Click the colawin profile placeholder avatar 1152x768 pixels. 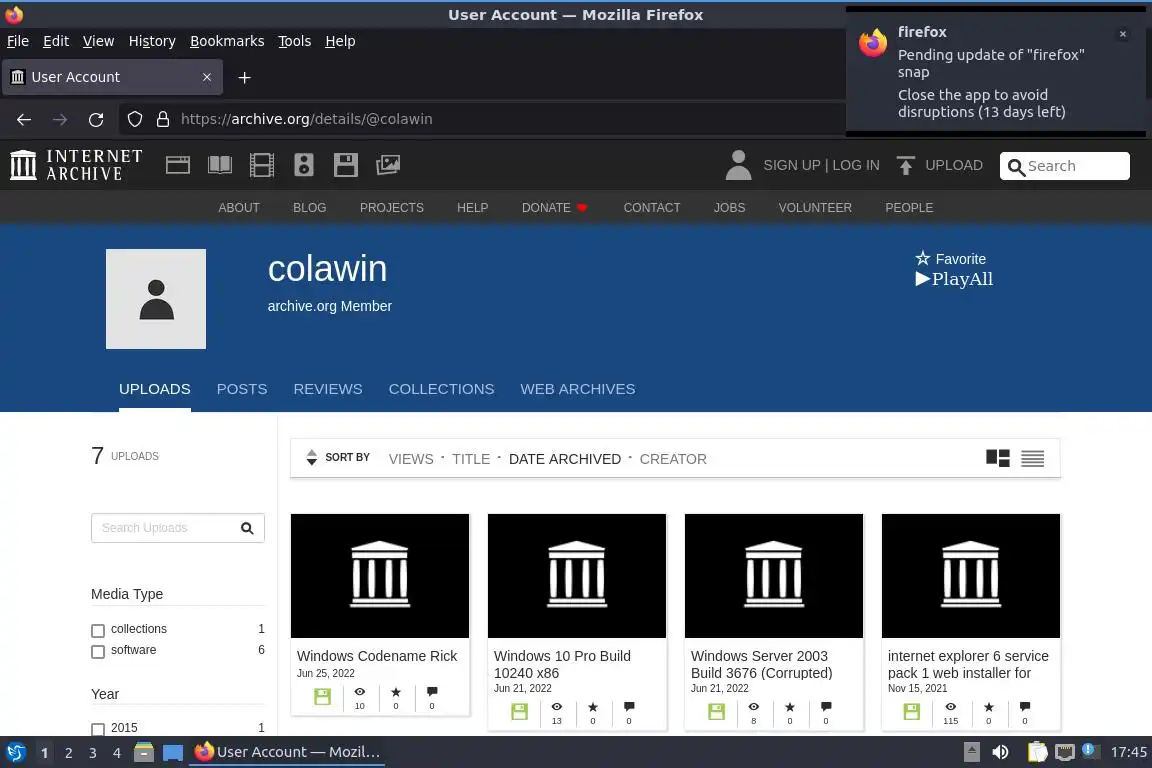(156, 298)
